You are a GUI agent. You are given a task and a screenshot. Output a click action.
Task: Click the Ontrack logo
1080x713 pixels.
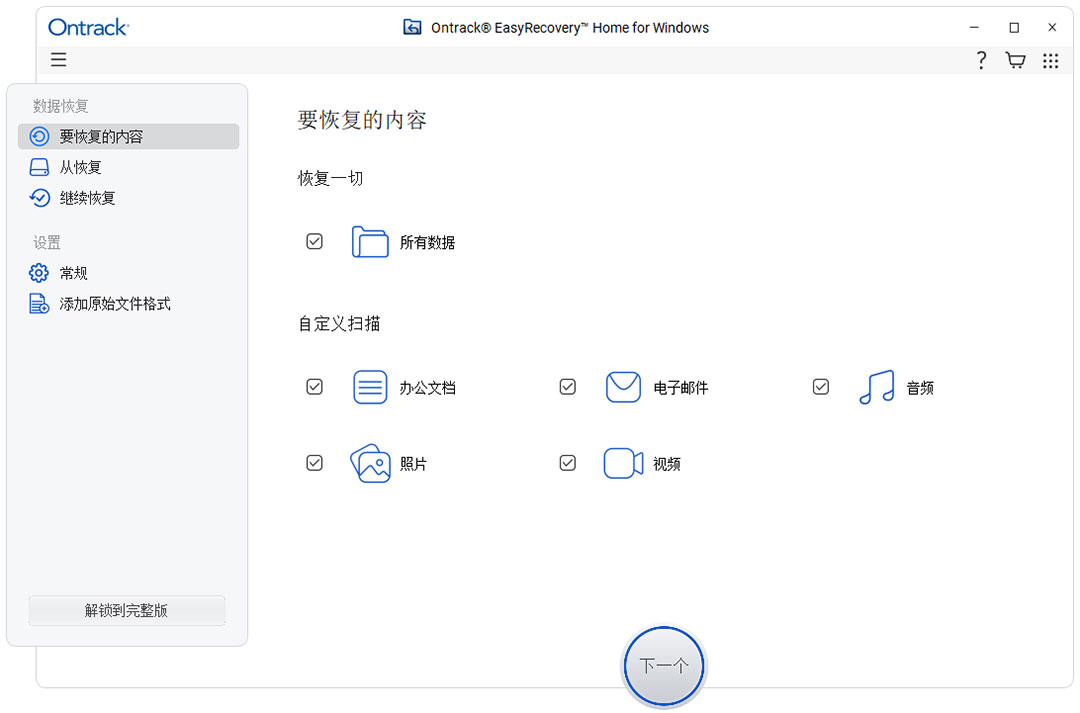[x=87, y=27]
